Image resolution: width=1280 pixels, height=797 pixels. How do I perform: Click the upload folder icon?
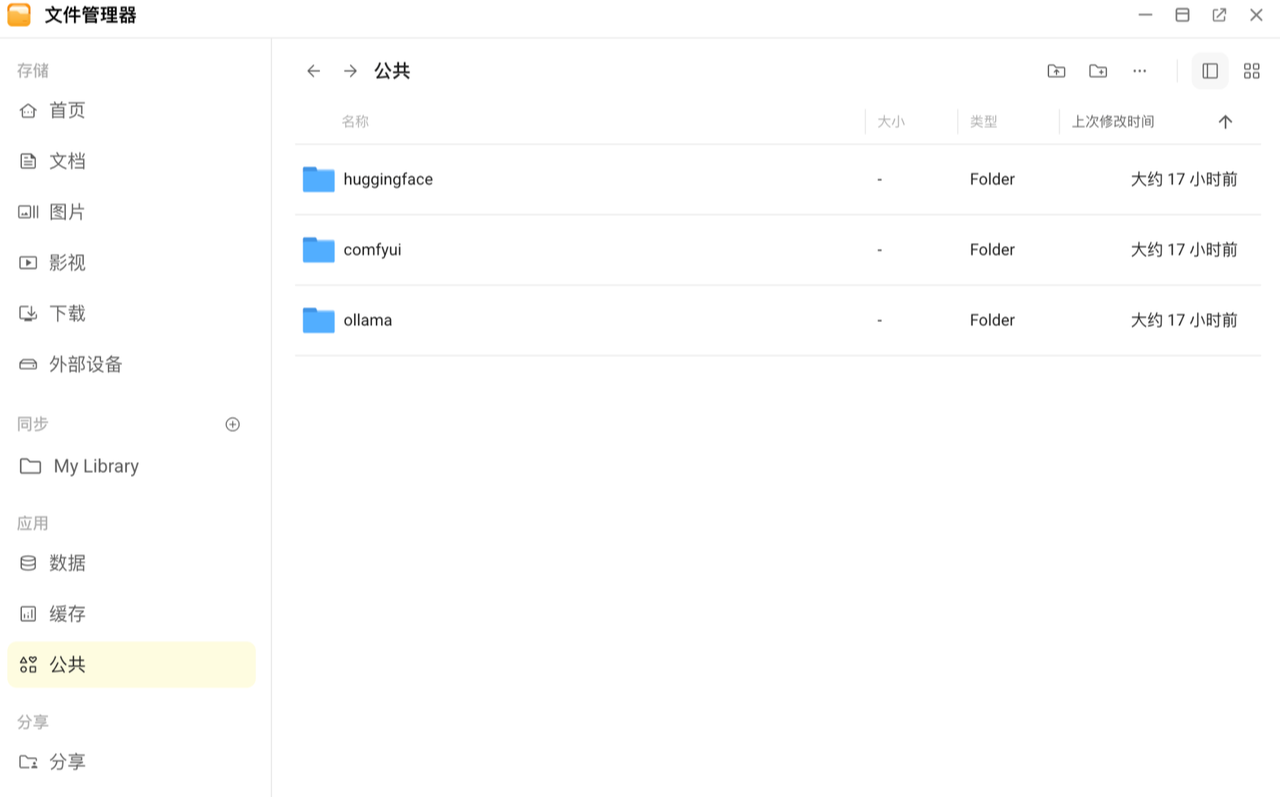1056,71
